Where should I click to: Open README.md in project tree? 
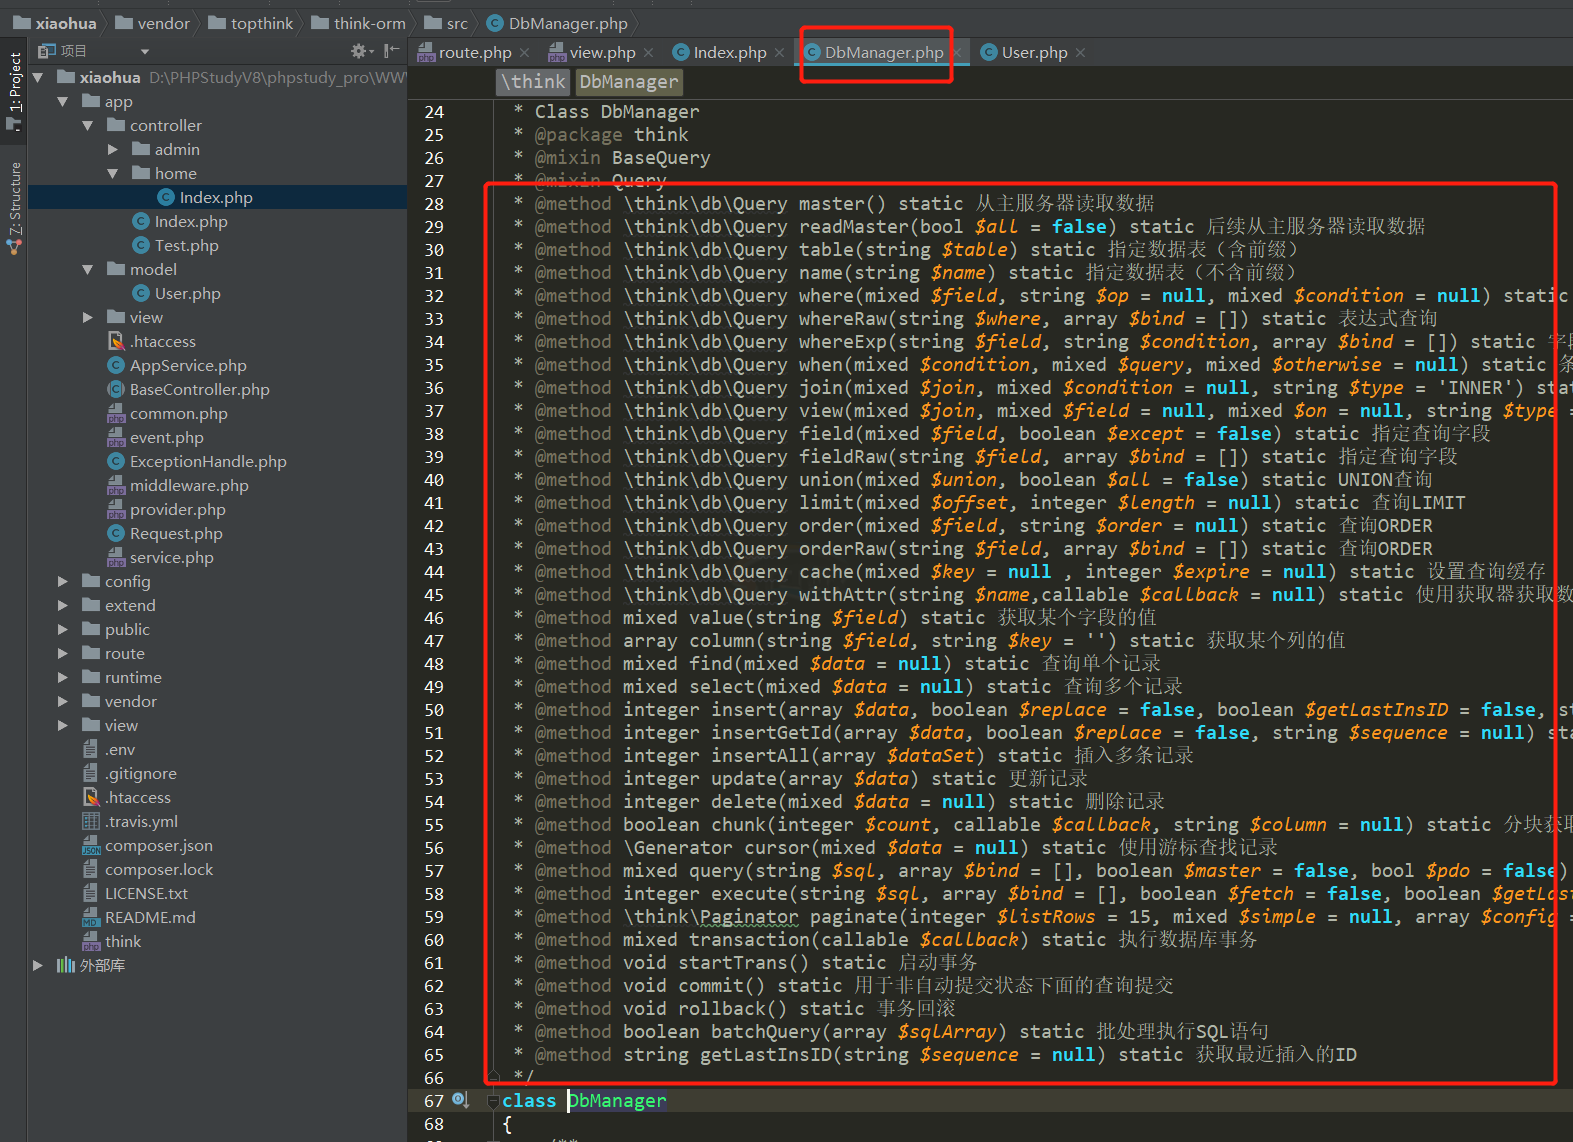pos(139,917)
